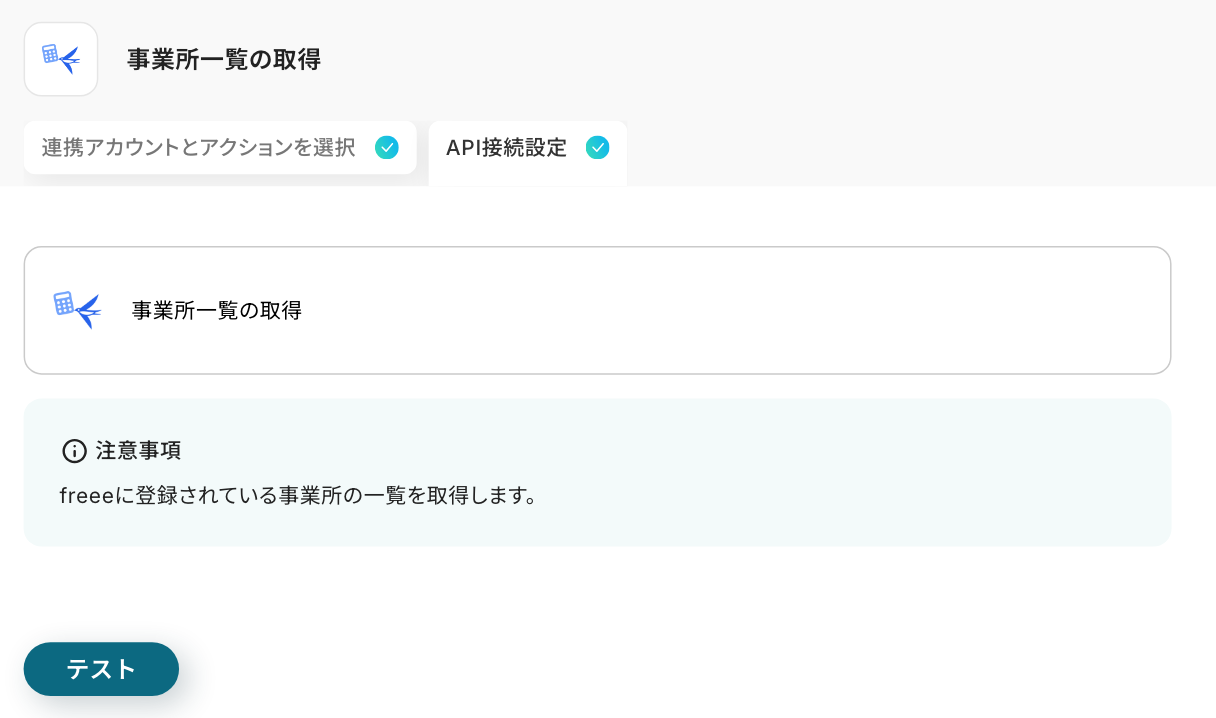The image size is (1216, 718).
Task: Click the calculator part of the header icon
Action: (x=51, y=54)
